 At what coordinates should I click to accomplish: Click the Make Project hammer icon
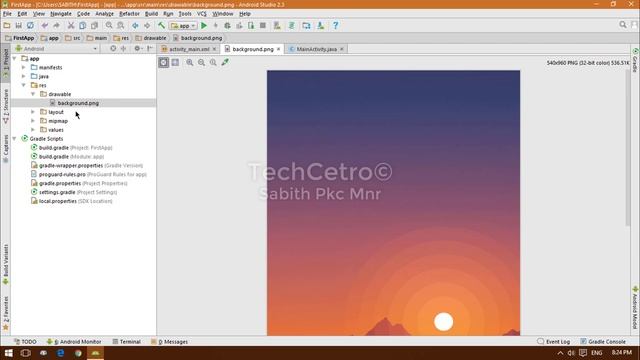161,25
